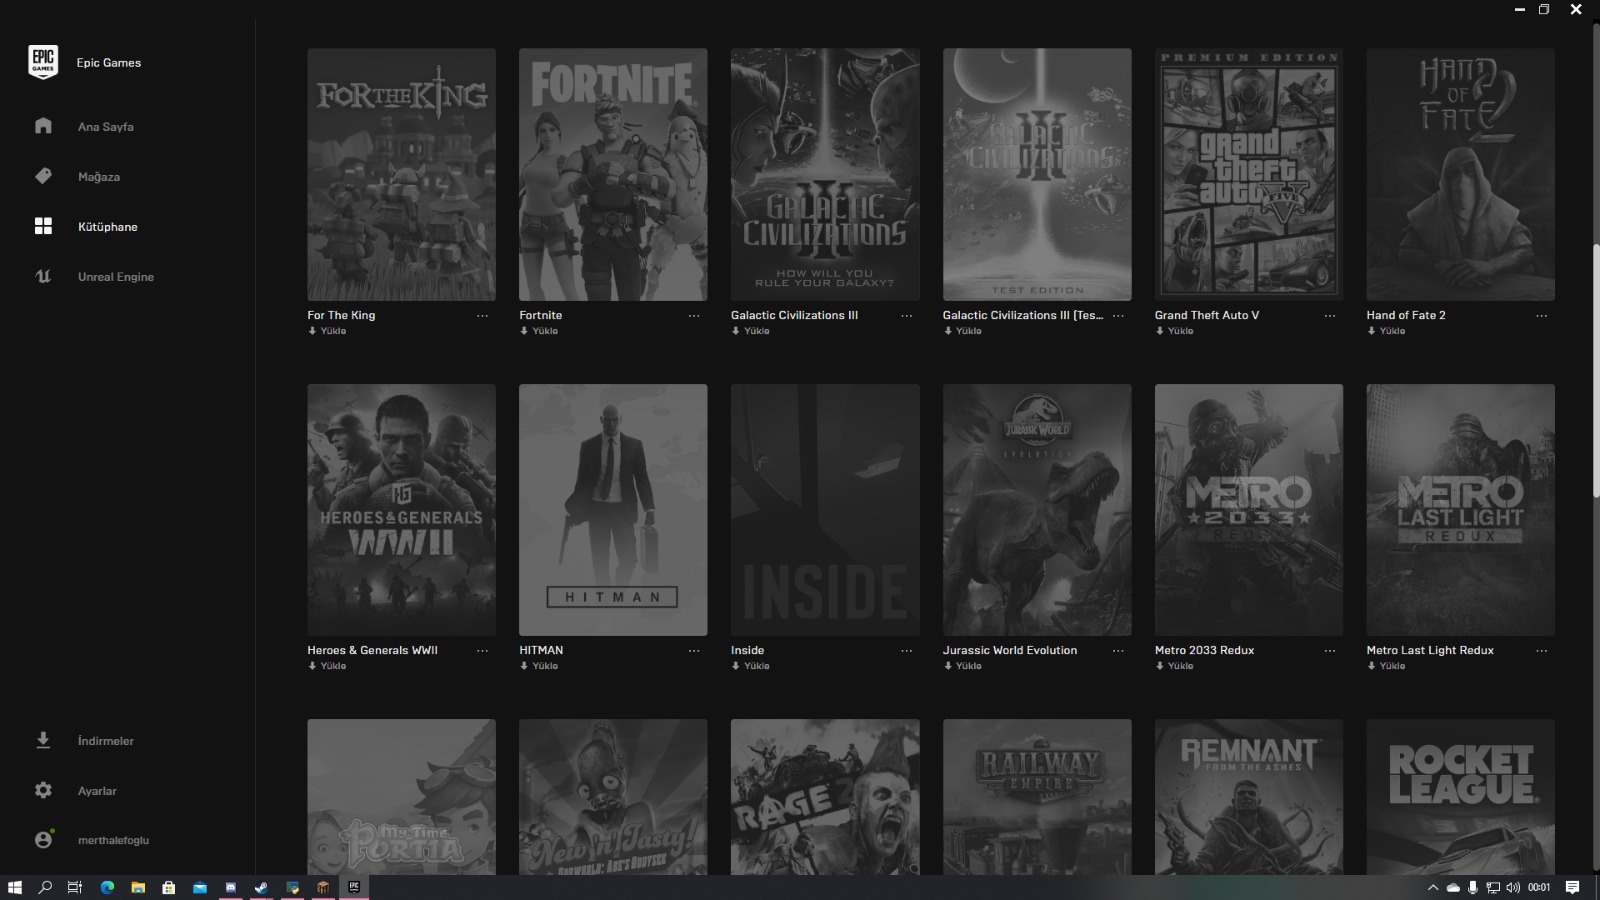1600x900 pixels.
Task: Click the 'Metro Last Light Redux' title text
Action: pos(1430,650)
